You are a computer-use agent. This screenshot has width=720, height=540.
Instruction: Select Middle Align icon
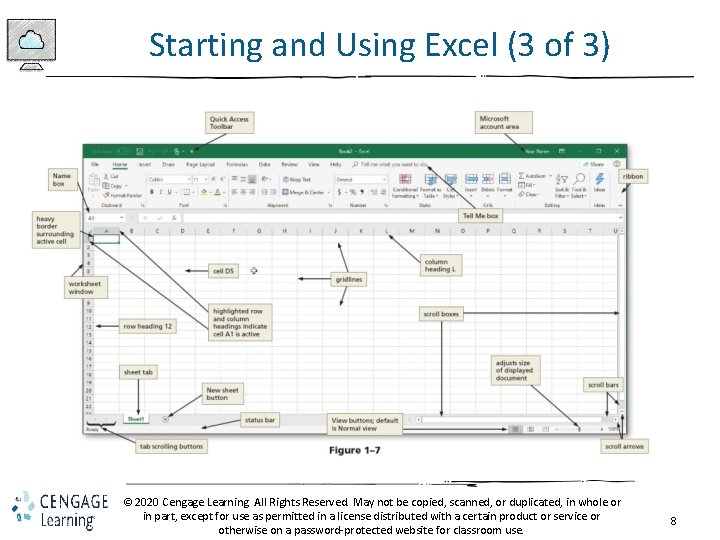(x=243, y=179)
